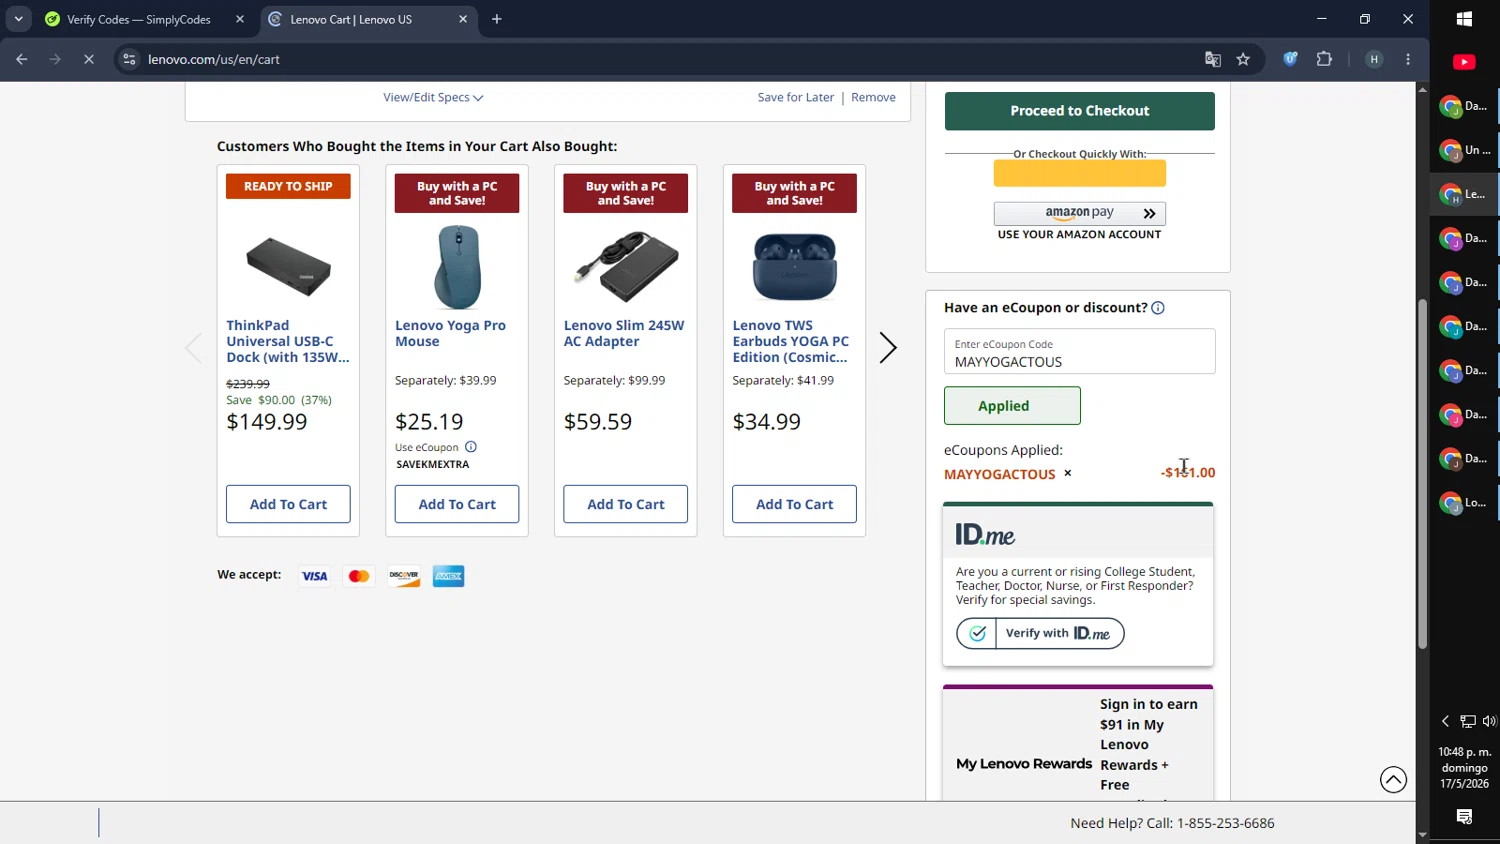Viewport: 1500px width, 844px height.
Task: Open the ThinkPad Universal USB-C Dock image
Action: (288, 266)
